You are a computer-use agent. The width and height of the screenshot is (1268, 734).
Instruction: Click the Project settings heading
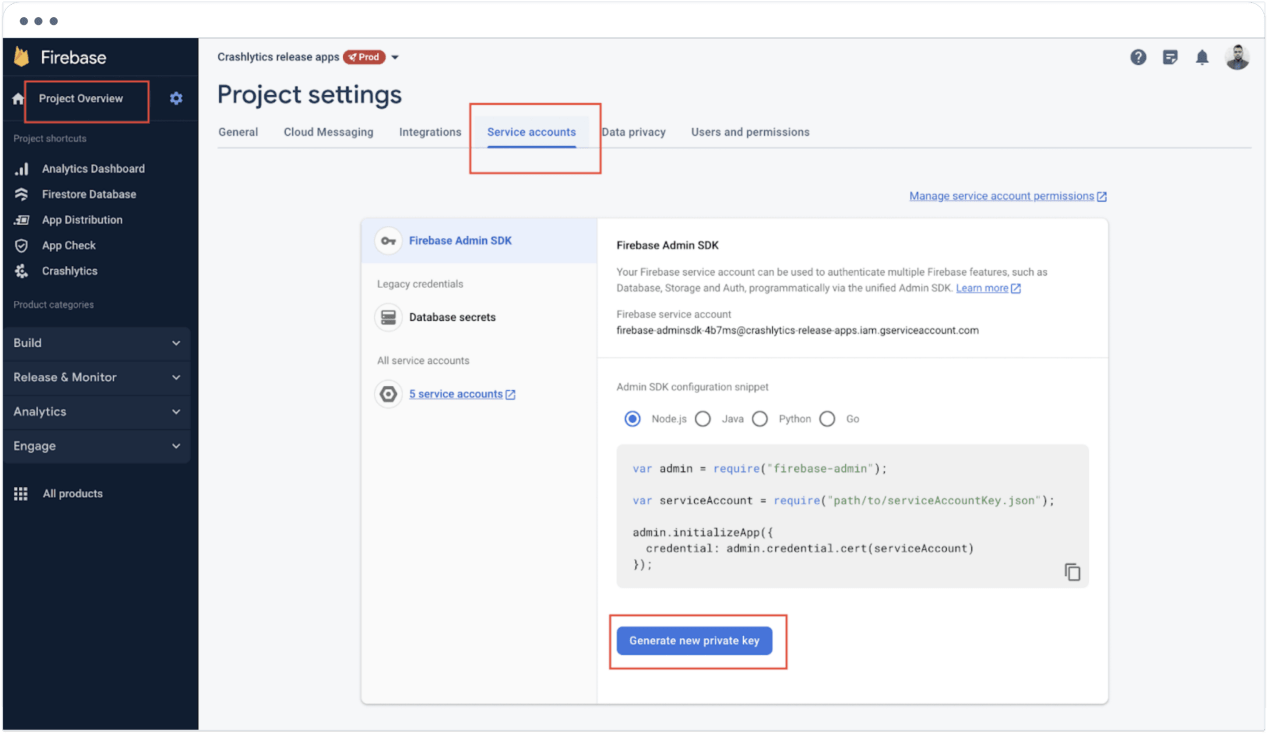[x=309, y=95]
